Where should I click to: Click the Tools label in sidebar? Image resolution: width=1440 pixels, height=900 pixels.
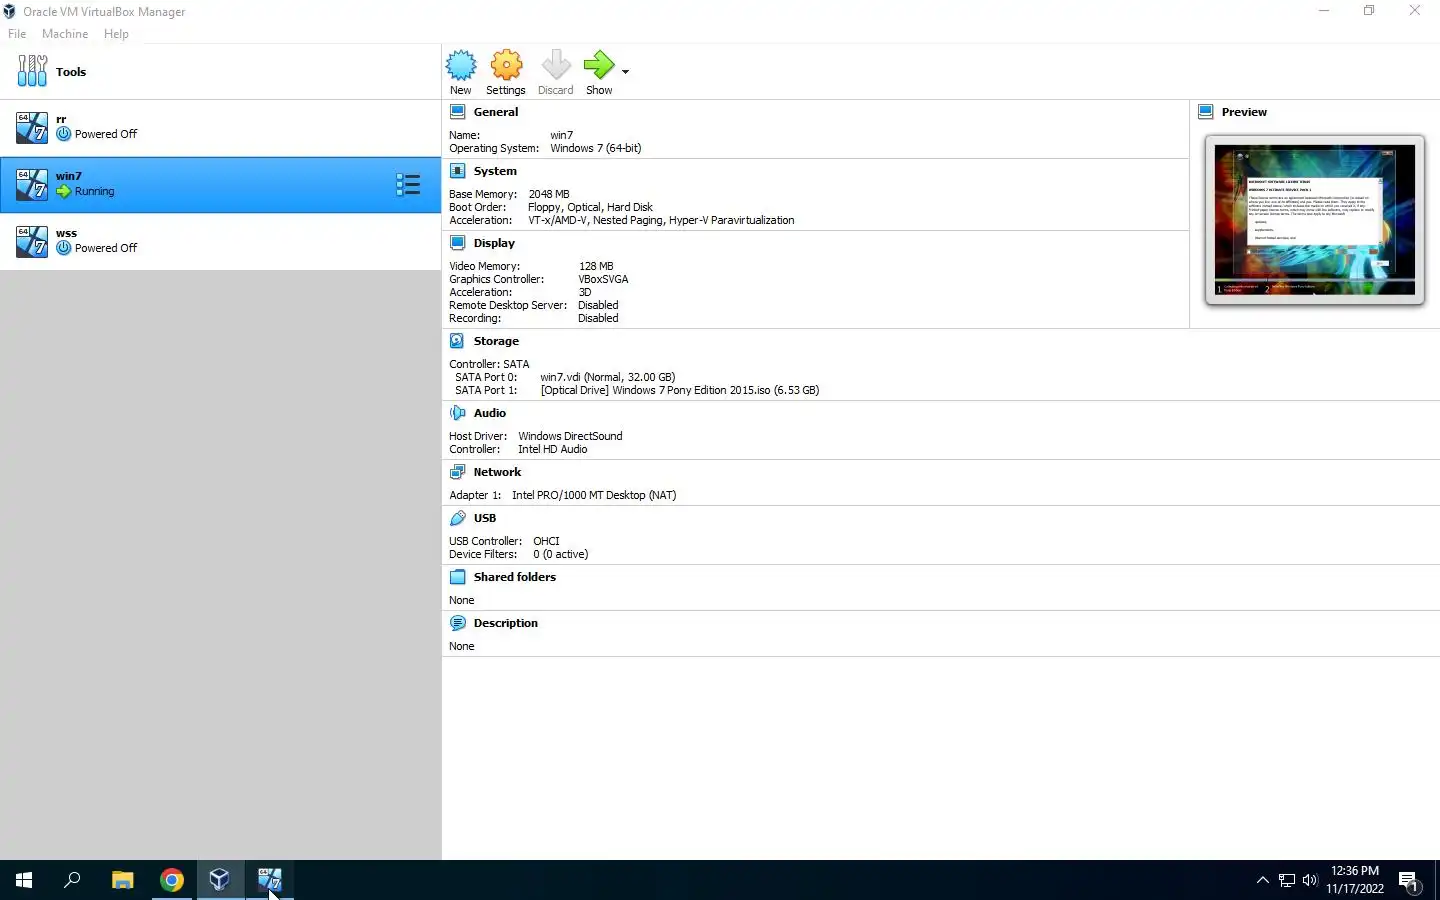click(71, 72)
